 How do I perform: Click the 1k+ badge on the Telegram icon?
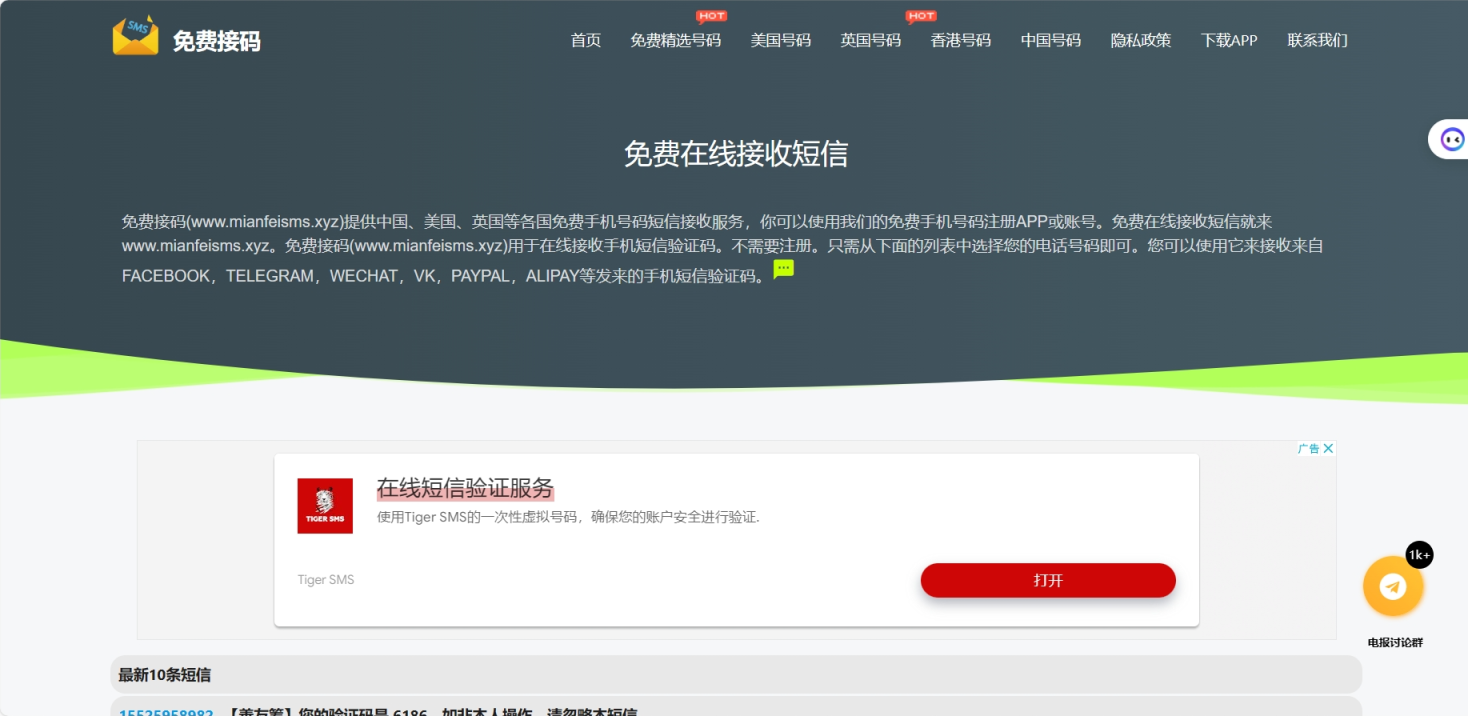pyautogui.click(x=1419, y=555)
